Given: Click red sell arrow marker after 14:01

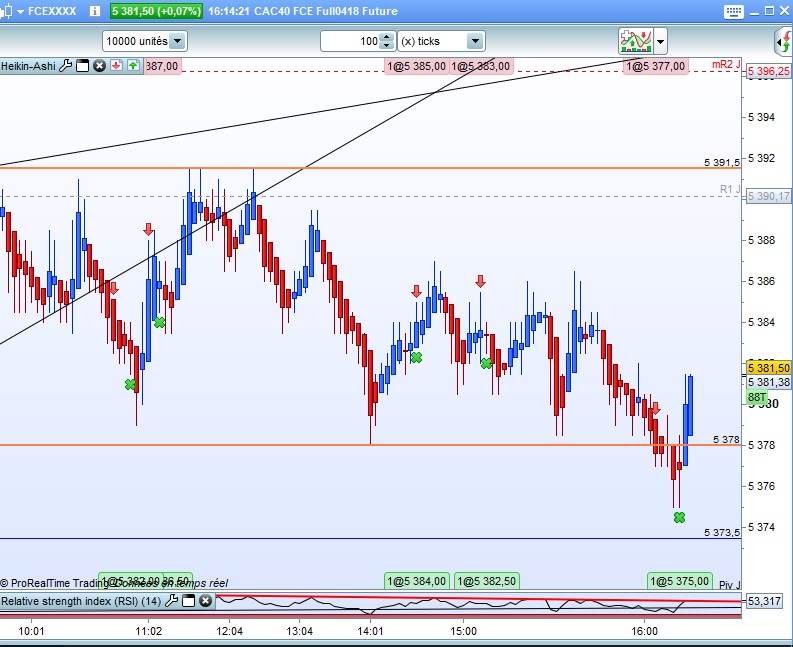Looking at the screenshot, I should (416, 291).
